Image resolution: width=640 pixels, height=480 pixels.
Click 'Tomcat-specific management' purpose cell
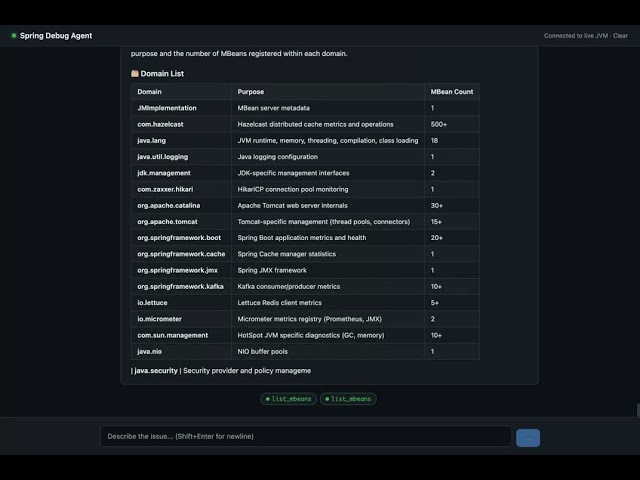(328, 222)
